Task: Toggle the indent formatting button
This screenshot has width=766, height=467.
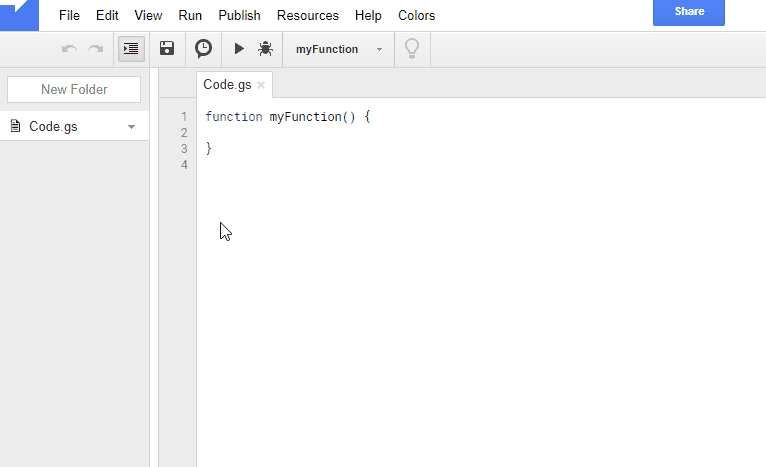Action: click(x=131, y=49)
